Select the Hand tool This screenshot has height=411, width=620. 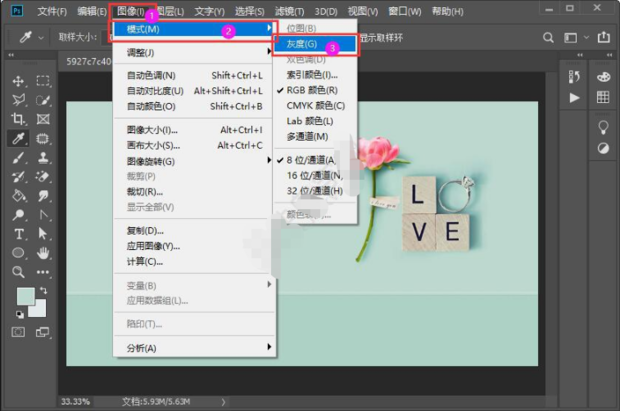point(43,253)
